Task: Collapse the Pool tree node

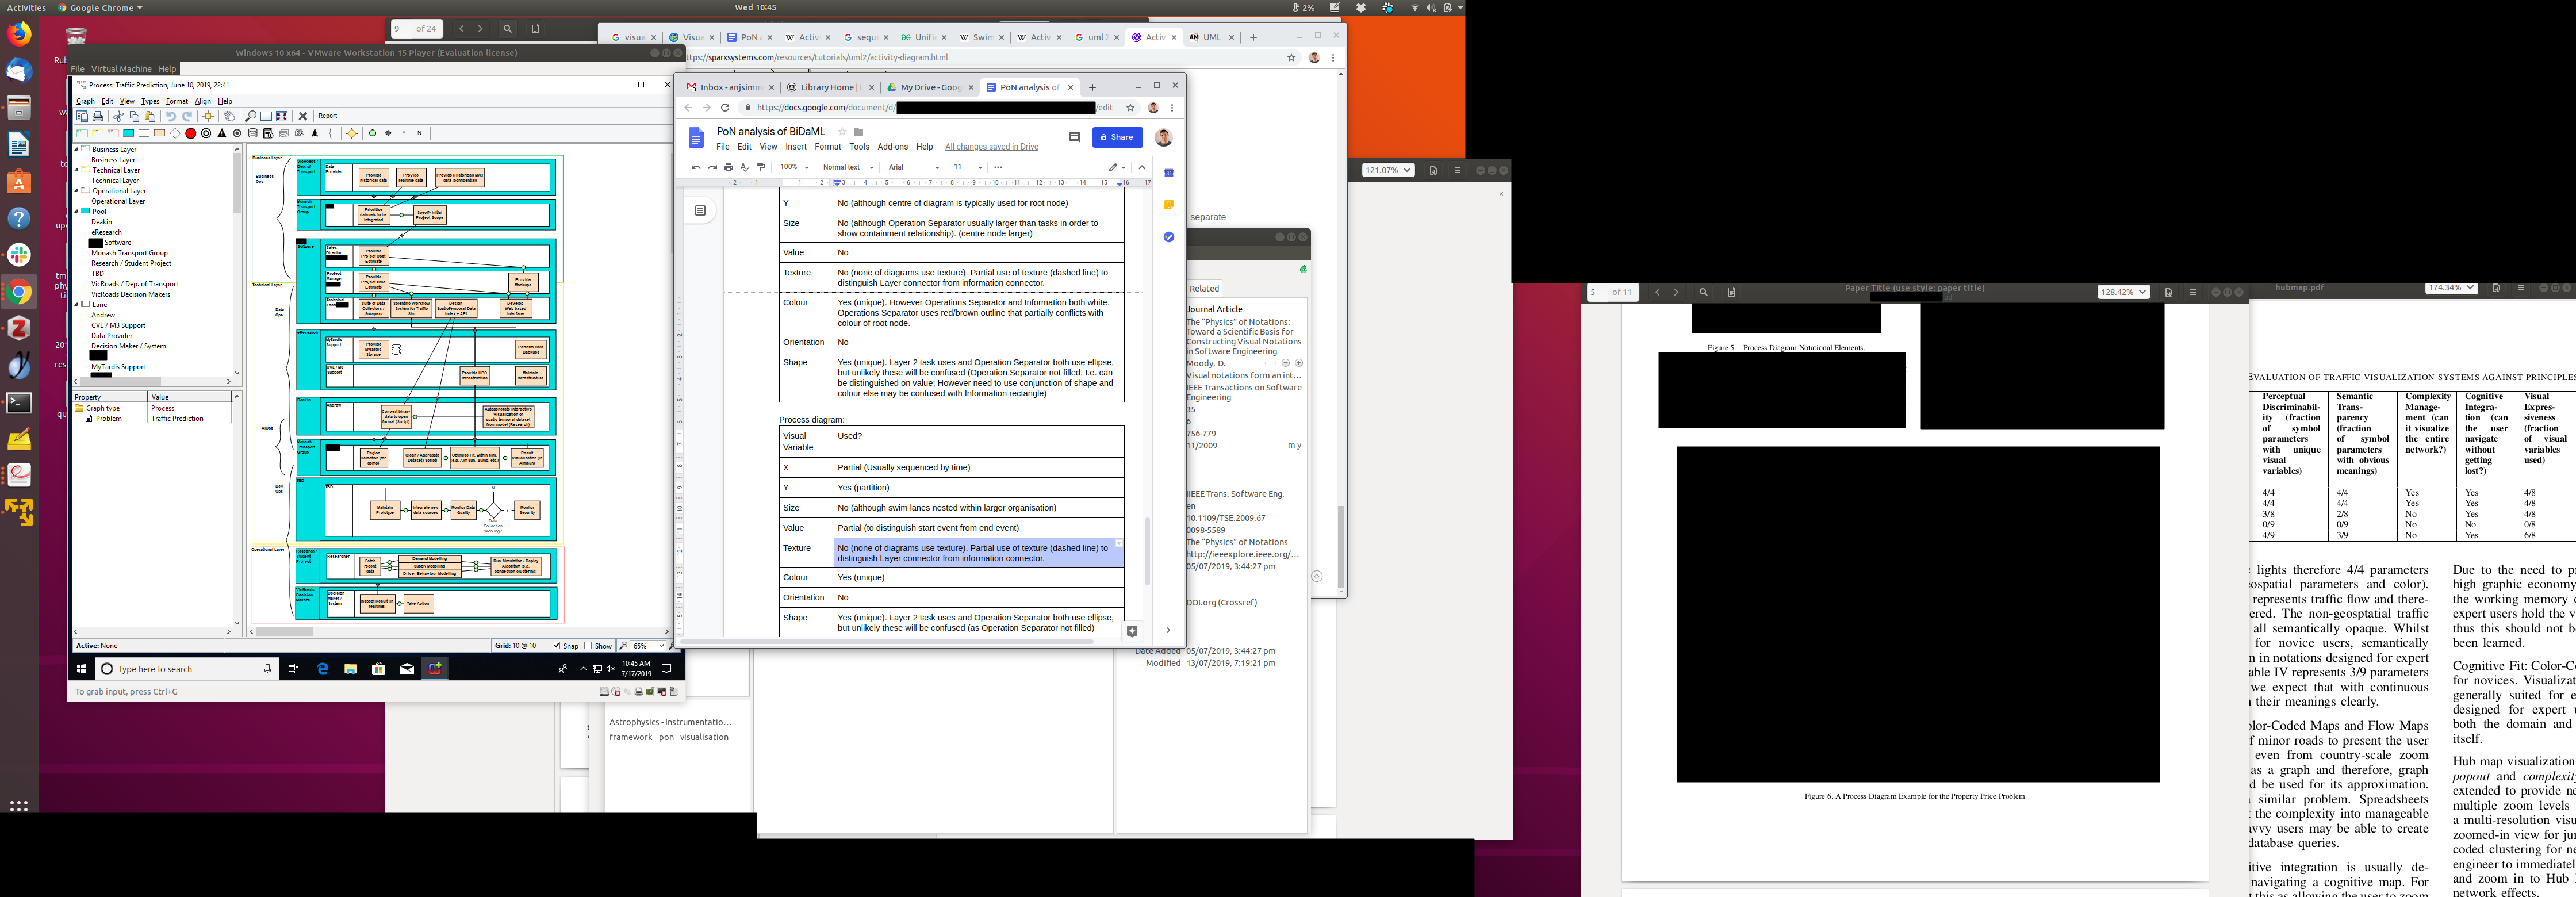Action: pyautogui.click(x=77, y=211)
